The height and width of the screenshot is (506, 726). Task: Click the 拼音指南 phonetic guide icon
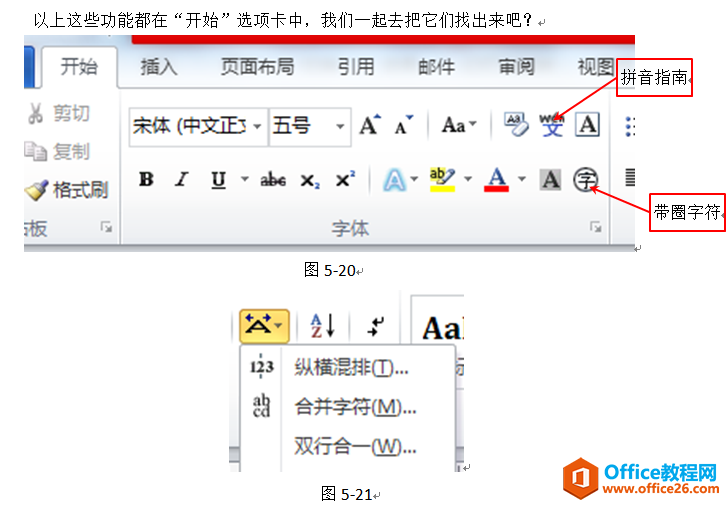[551, 125]
